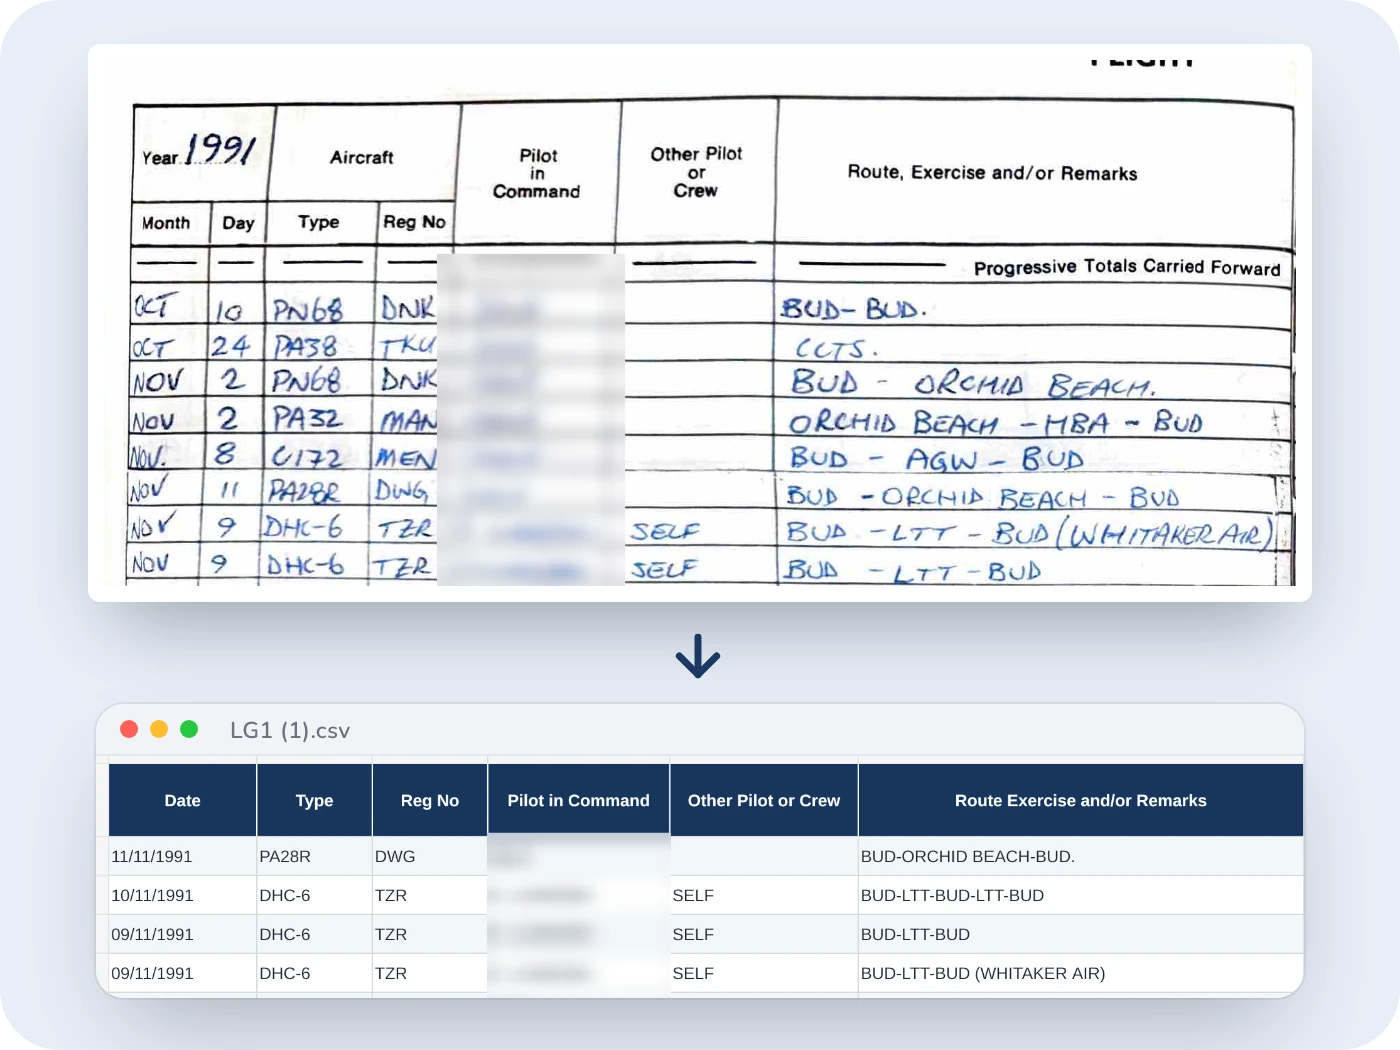1400x1050 pixels.
Task: Click the handwritten ORCHID BEACH - MBA - BUD entry
Action: 995,422
